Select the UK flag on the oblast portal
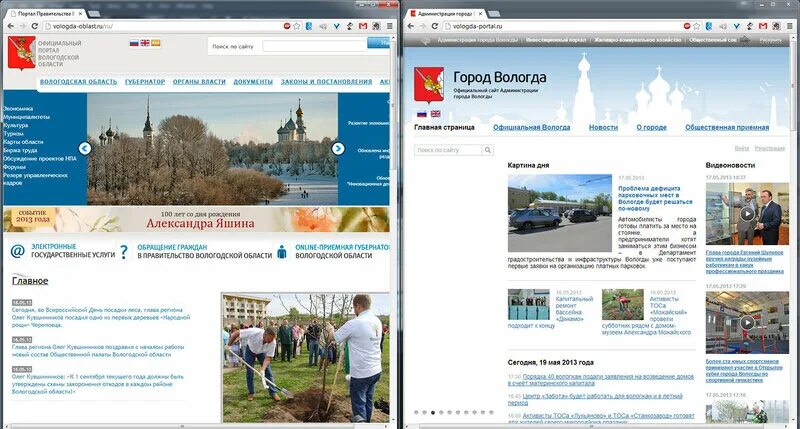Image resolution: width=800 pixels, height=429 pixels. [x=145, y=43]
